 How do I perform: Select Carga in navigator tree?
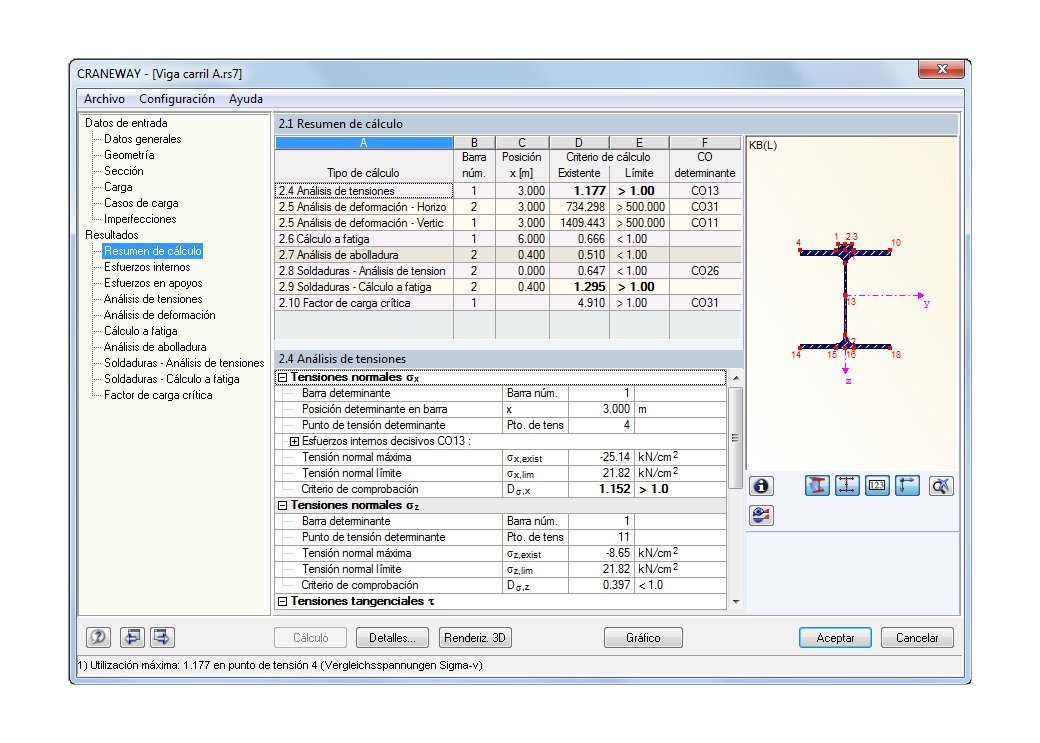118,187
